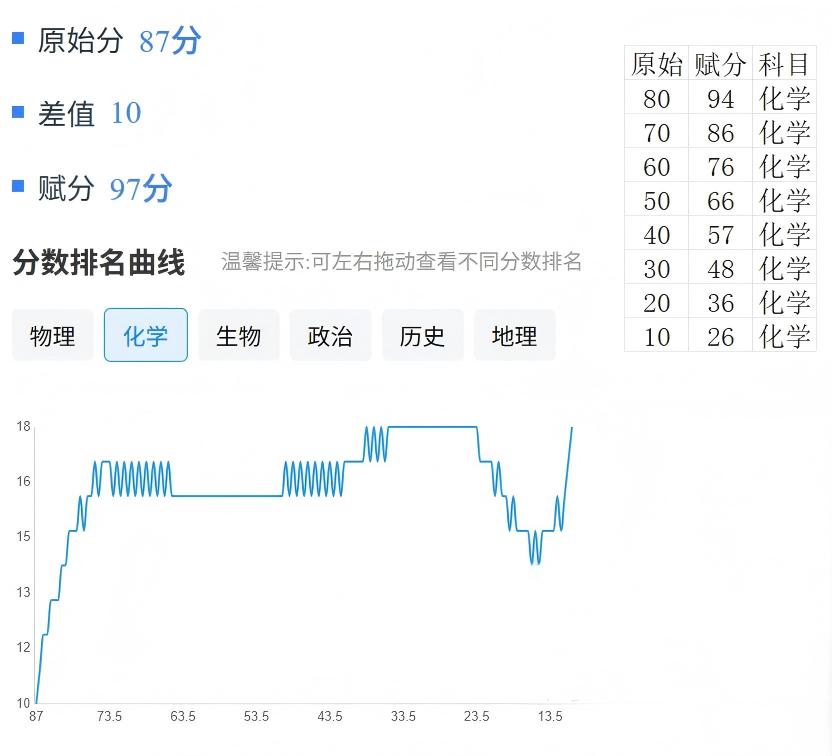This screenshot has width=832, height=756.
Task: Click the blue bullet beside 原始分
Action: pyautogui.click(x=18, y=38)
